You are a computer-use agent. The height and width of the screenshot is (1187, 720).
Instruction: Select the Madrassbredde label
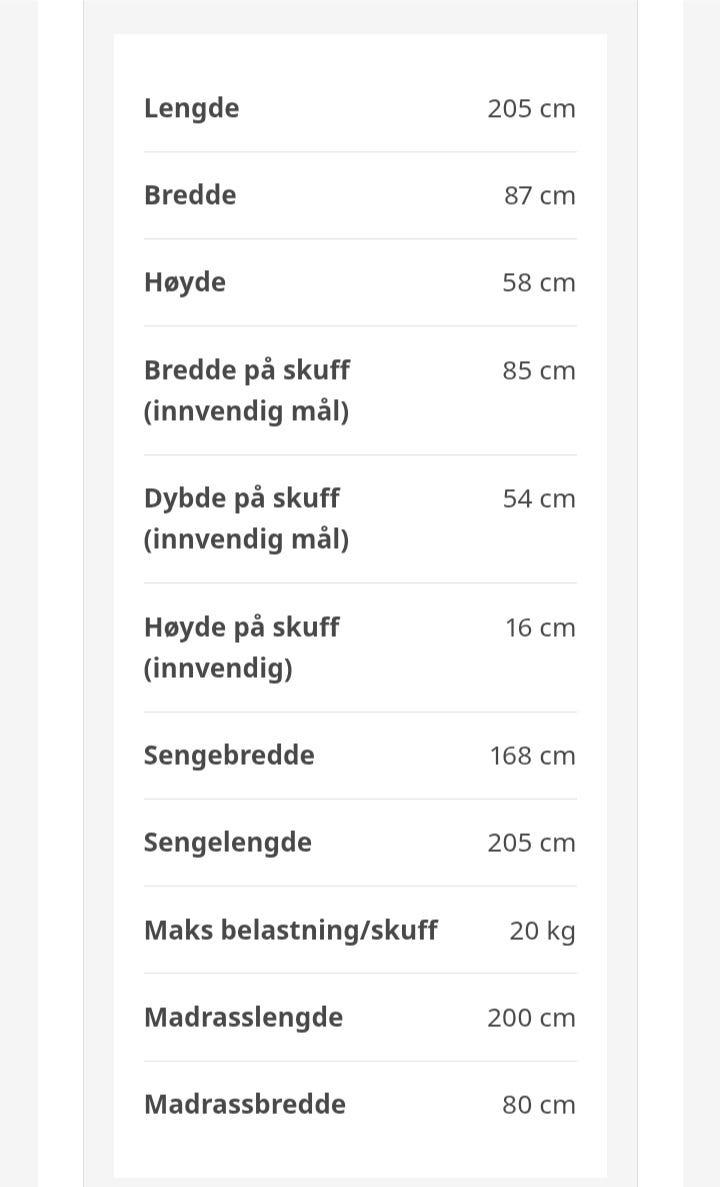pos(245,1104)
